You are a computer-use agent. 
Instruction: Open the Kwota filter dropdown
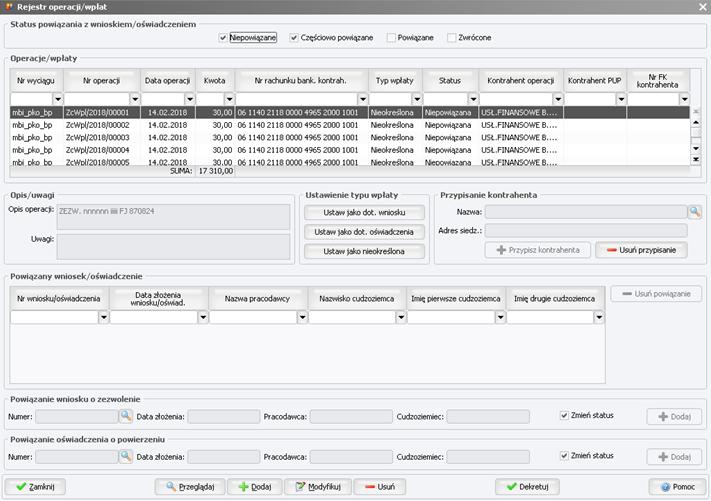point(229,99)
